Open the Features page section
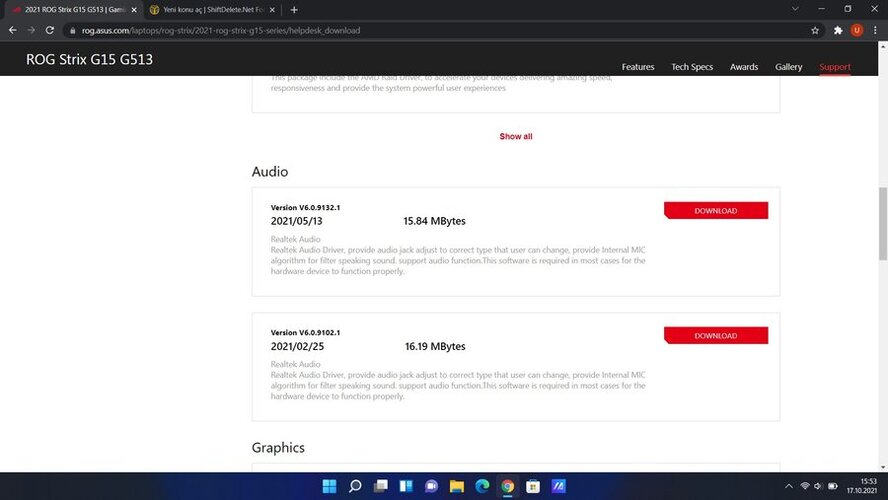Screen dimensions: 888x500 coord(638,67)
